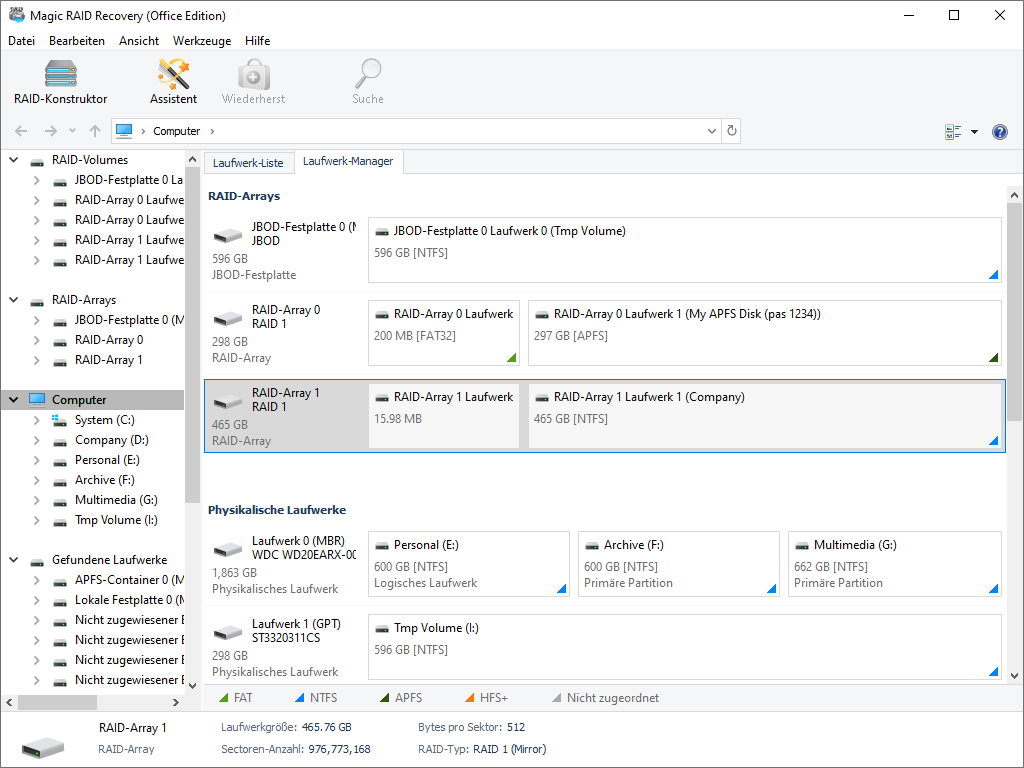1024x768 pixels.
Task: Select Laufwerk 0 (MBR) WDC disk
Action: click(x=285, y=564)
